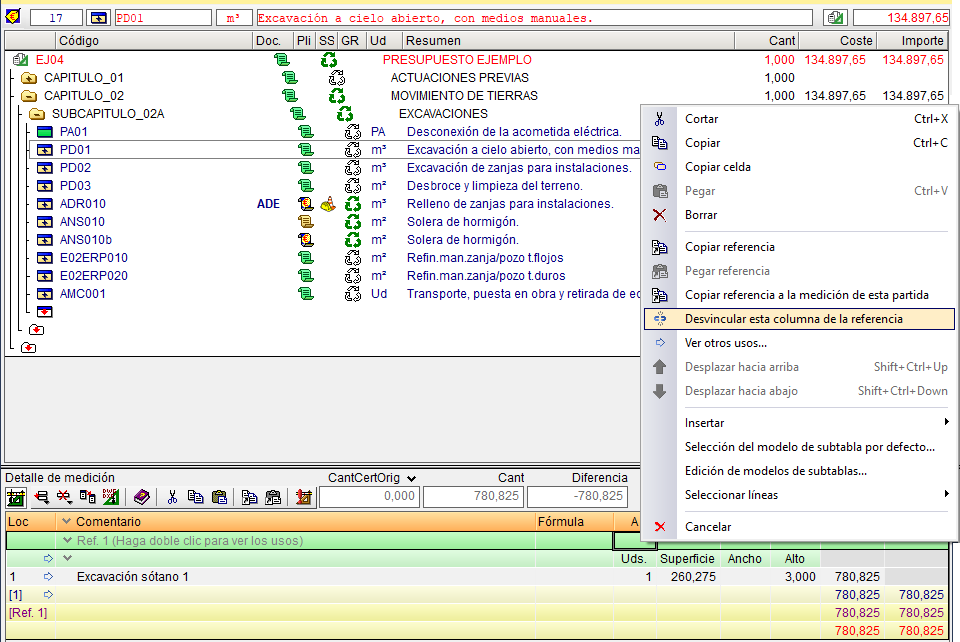Click the DWF/DXF import icon
The height and width of the screenshot is (642, 960).
coord(110,497)
